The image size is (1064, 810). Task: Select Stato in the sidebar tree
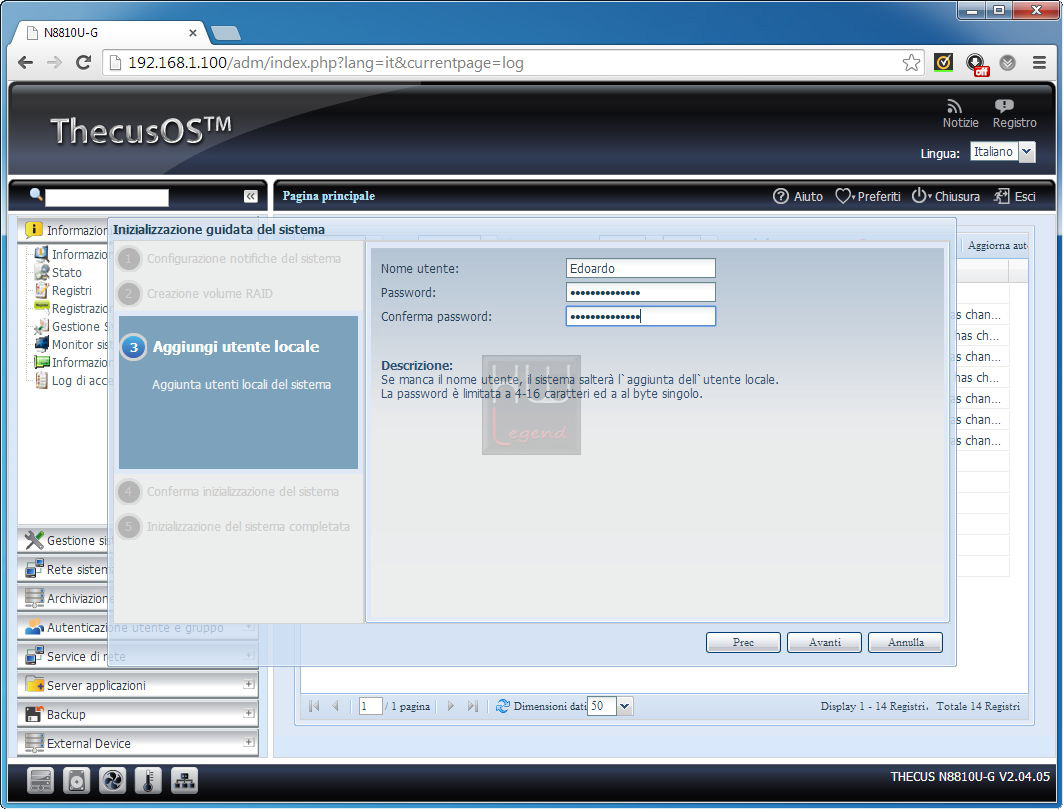pyautogui.click(x=66, y=273)
